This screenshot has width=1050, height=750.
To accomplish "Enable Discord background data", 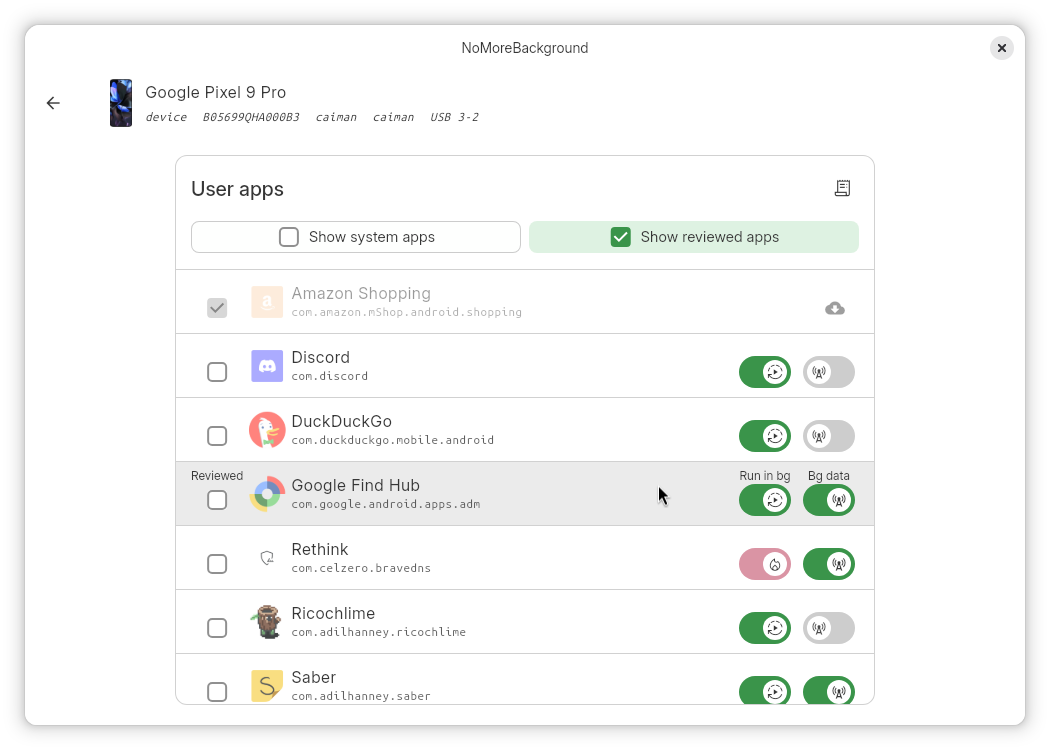I will 829,372.
